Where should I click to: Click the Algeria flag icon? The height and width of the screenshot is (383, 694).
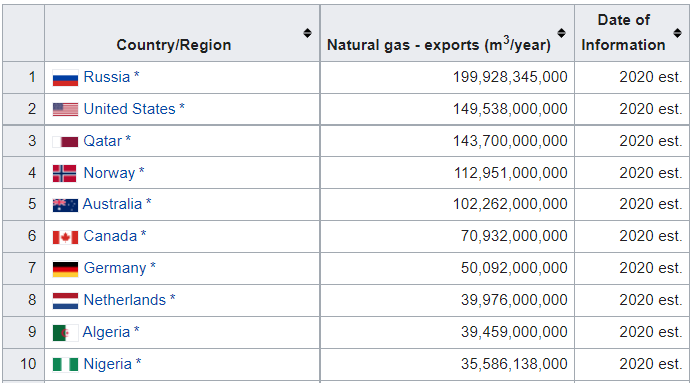(x=66, y=333)
